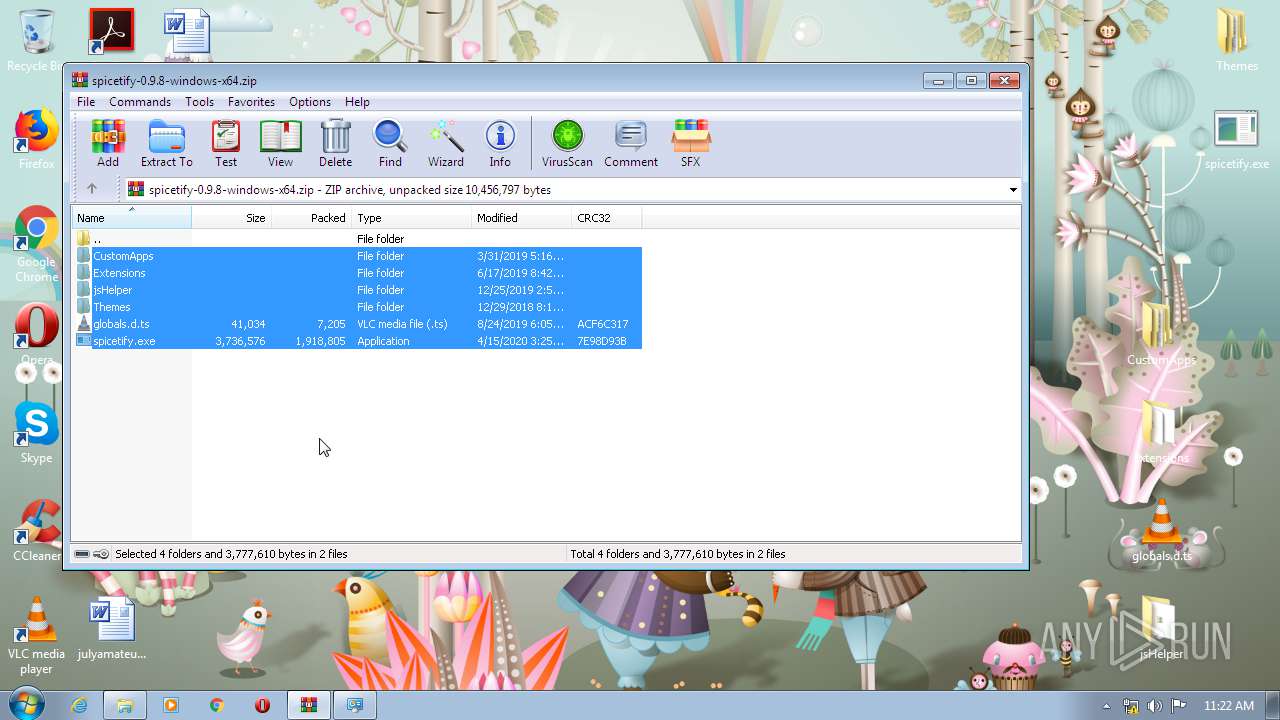The width and height of the screenshot is (1280, 720).
Task: Open jsHelper folder on desktop
Action: click(x=1161, y=630)
